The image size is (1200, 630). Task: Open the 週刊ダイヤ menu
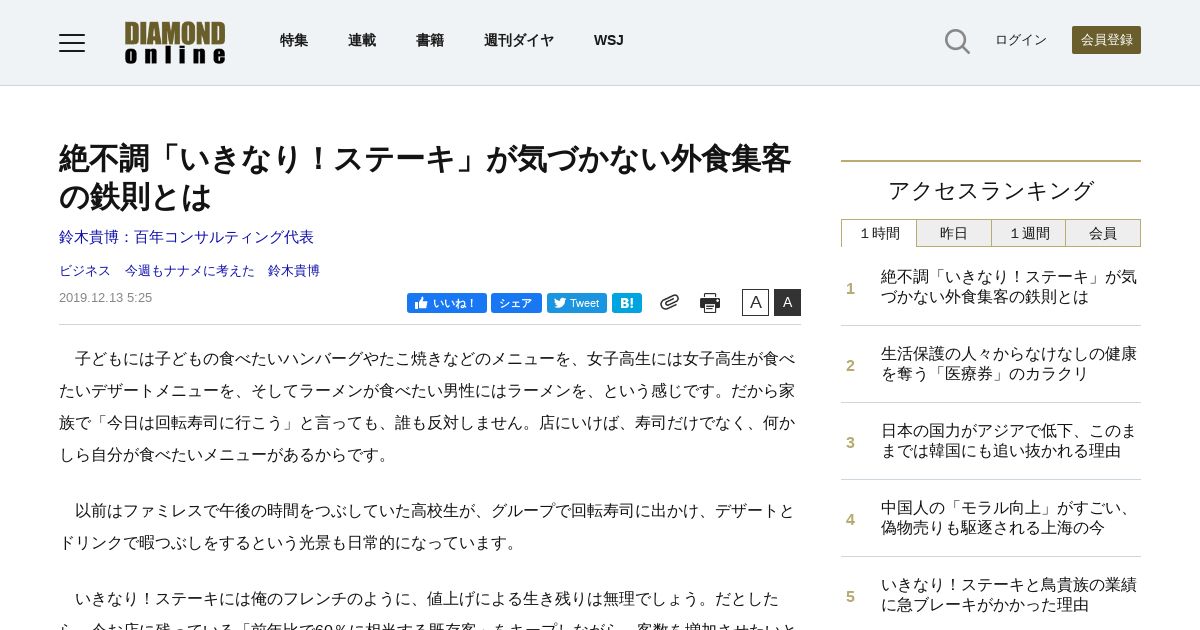pos(519,40)
